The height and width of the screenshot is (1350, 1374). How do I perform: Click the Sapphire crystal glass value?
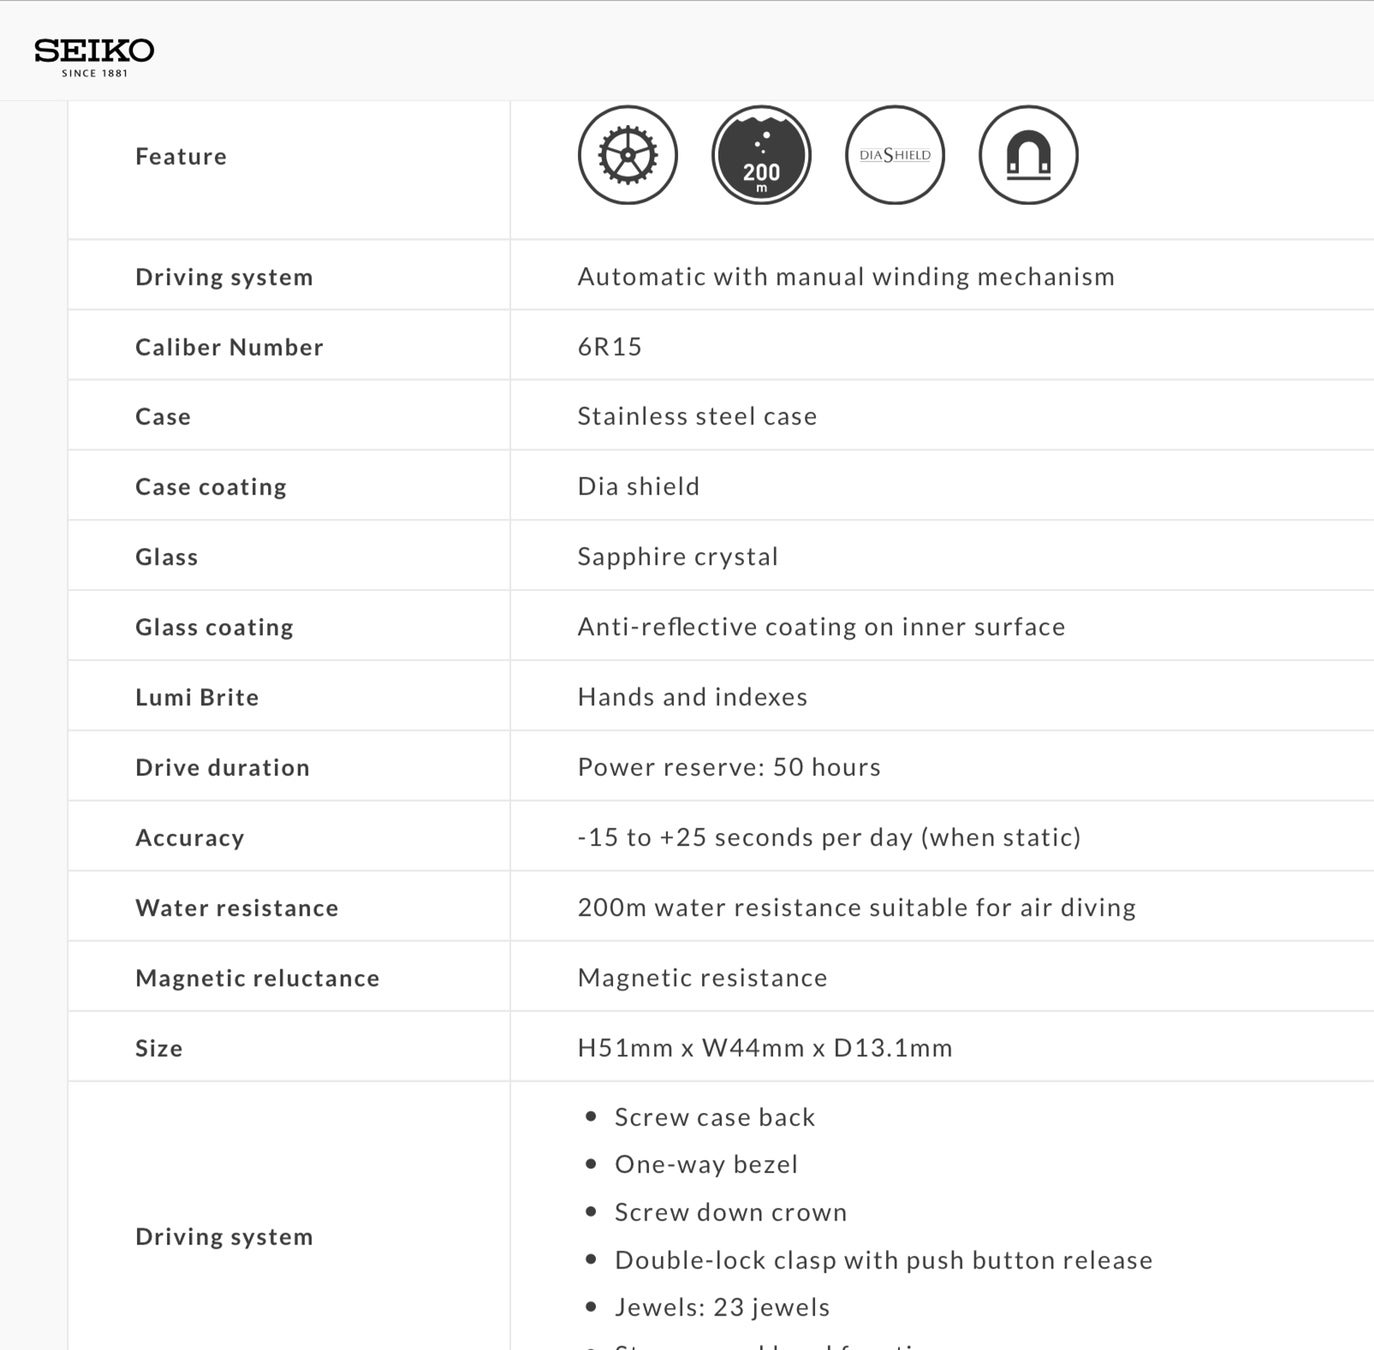point(677,557)
